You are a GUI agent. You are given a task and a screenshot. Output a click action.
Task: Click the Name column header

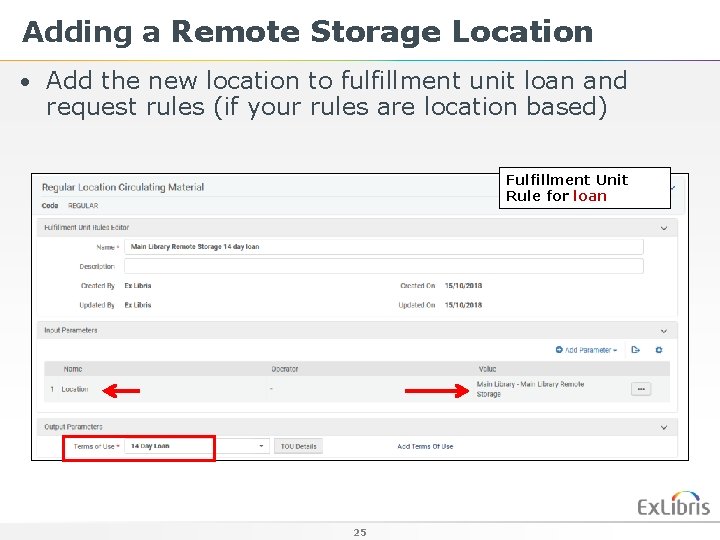73,369
